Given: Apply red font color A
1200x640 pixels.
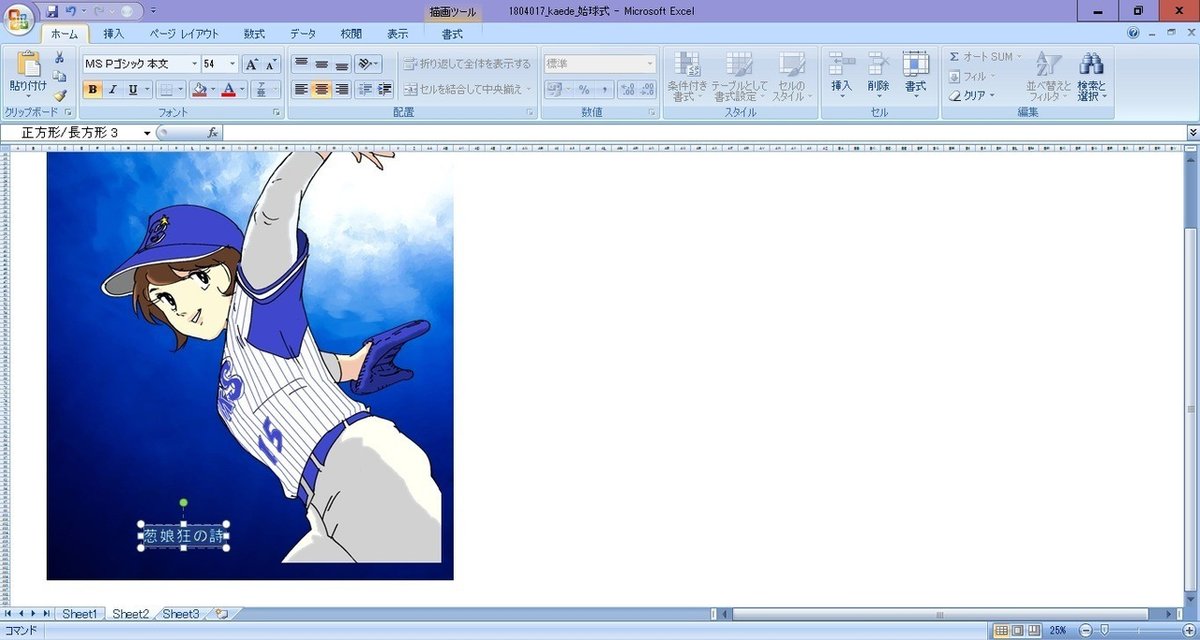Looking at the screenshot, I should click(229, 89).
